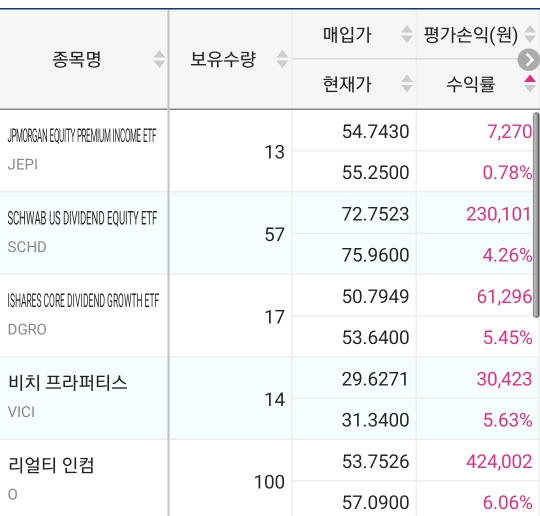Click the vertical scrollbar thumb
This screenshot has height=516, width=540.
(x=536, y=215)
